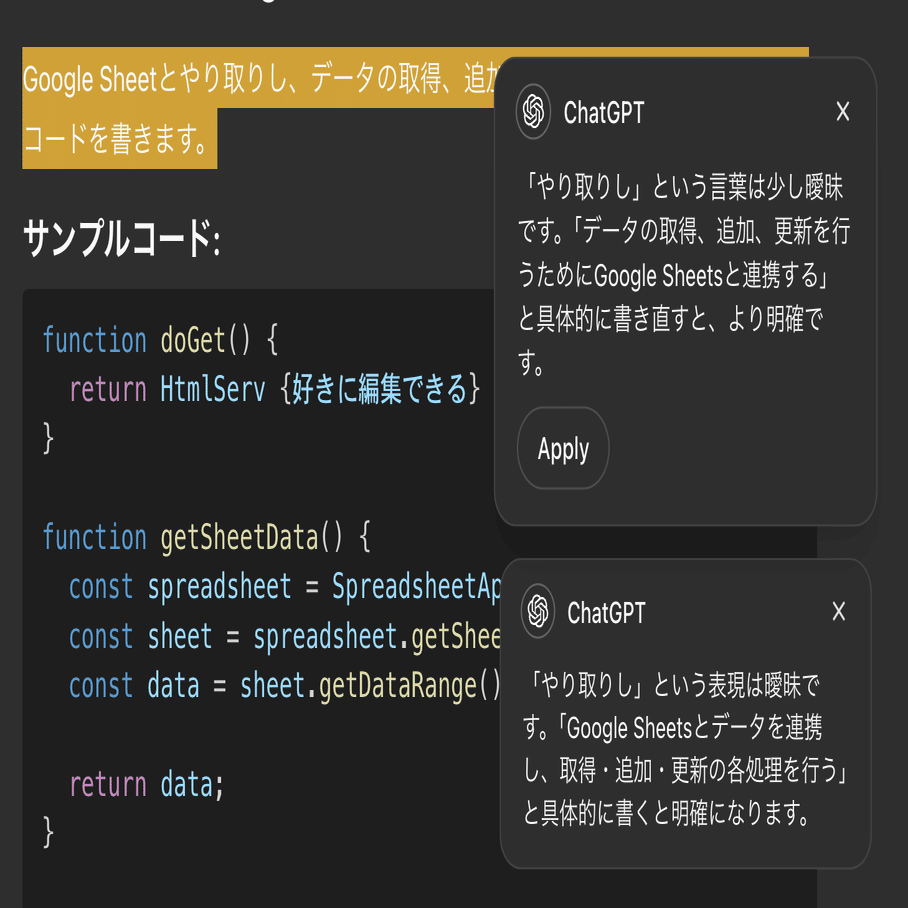908x908 pixels.
Task: Click the ChatGPT logo in the lower comment
Action: (538, 611)
